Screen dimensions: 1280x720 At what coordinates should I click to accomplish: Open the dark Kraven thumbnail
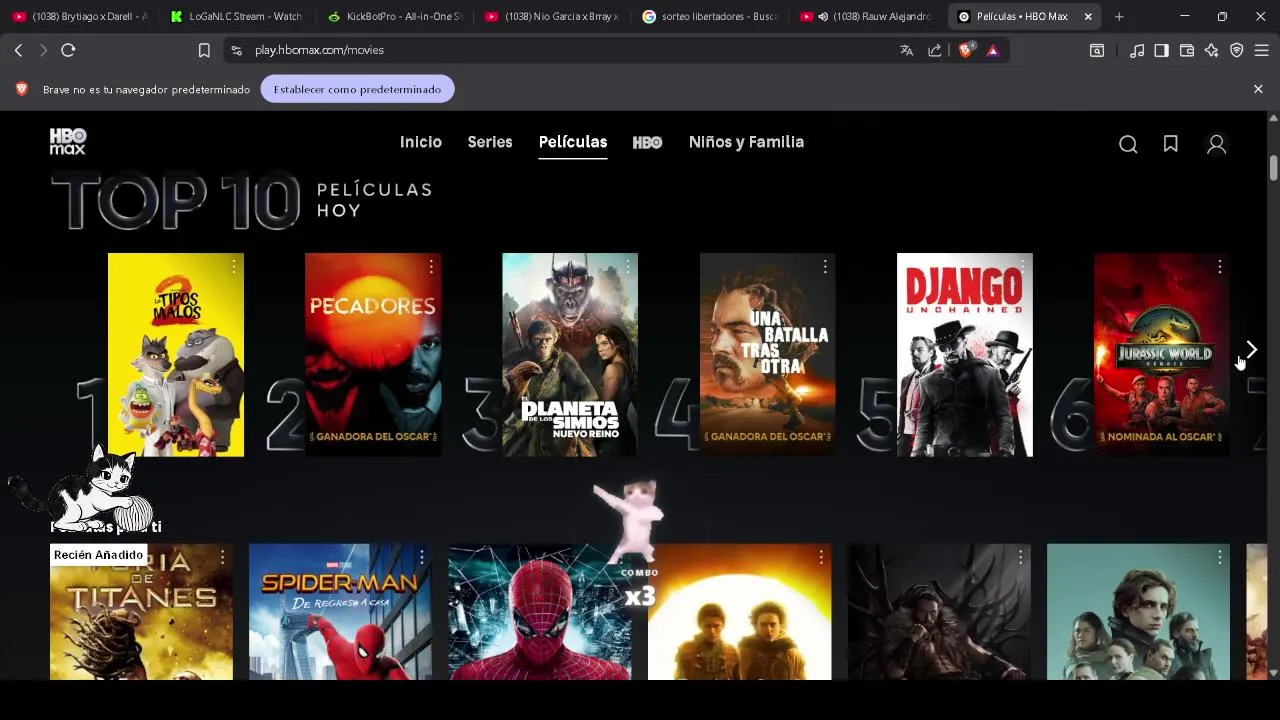pos(939,612)
